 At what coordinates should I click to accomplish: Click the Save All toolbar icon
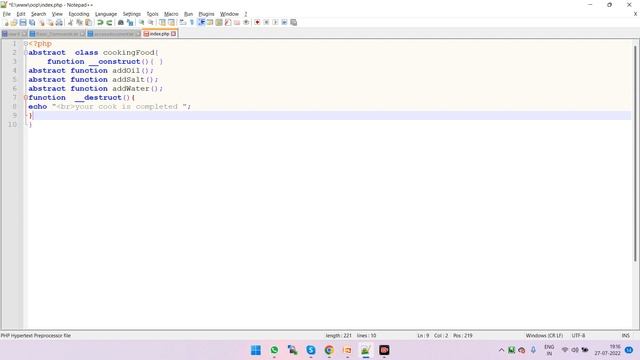[x=32, y=22]
